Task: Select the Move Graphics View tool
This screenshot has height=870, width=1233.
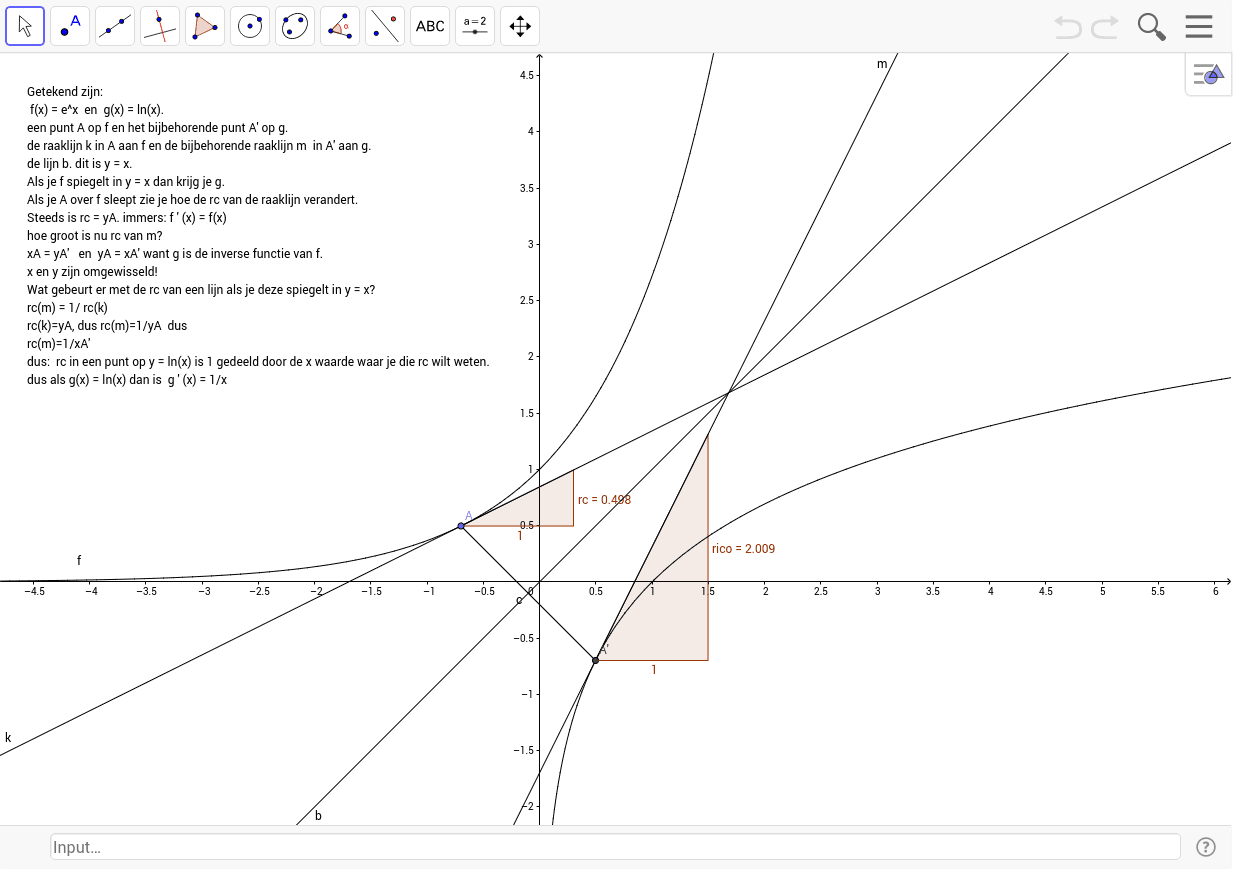Action: (x=520, y=26)
